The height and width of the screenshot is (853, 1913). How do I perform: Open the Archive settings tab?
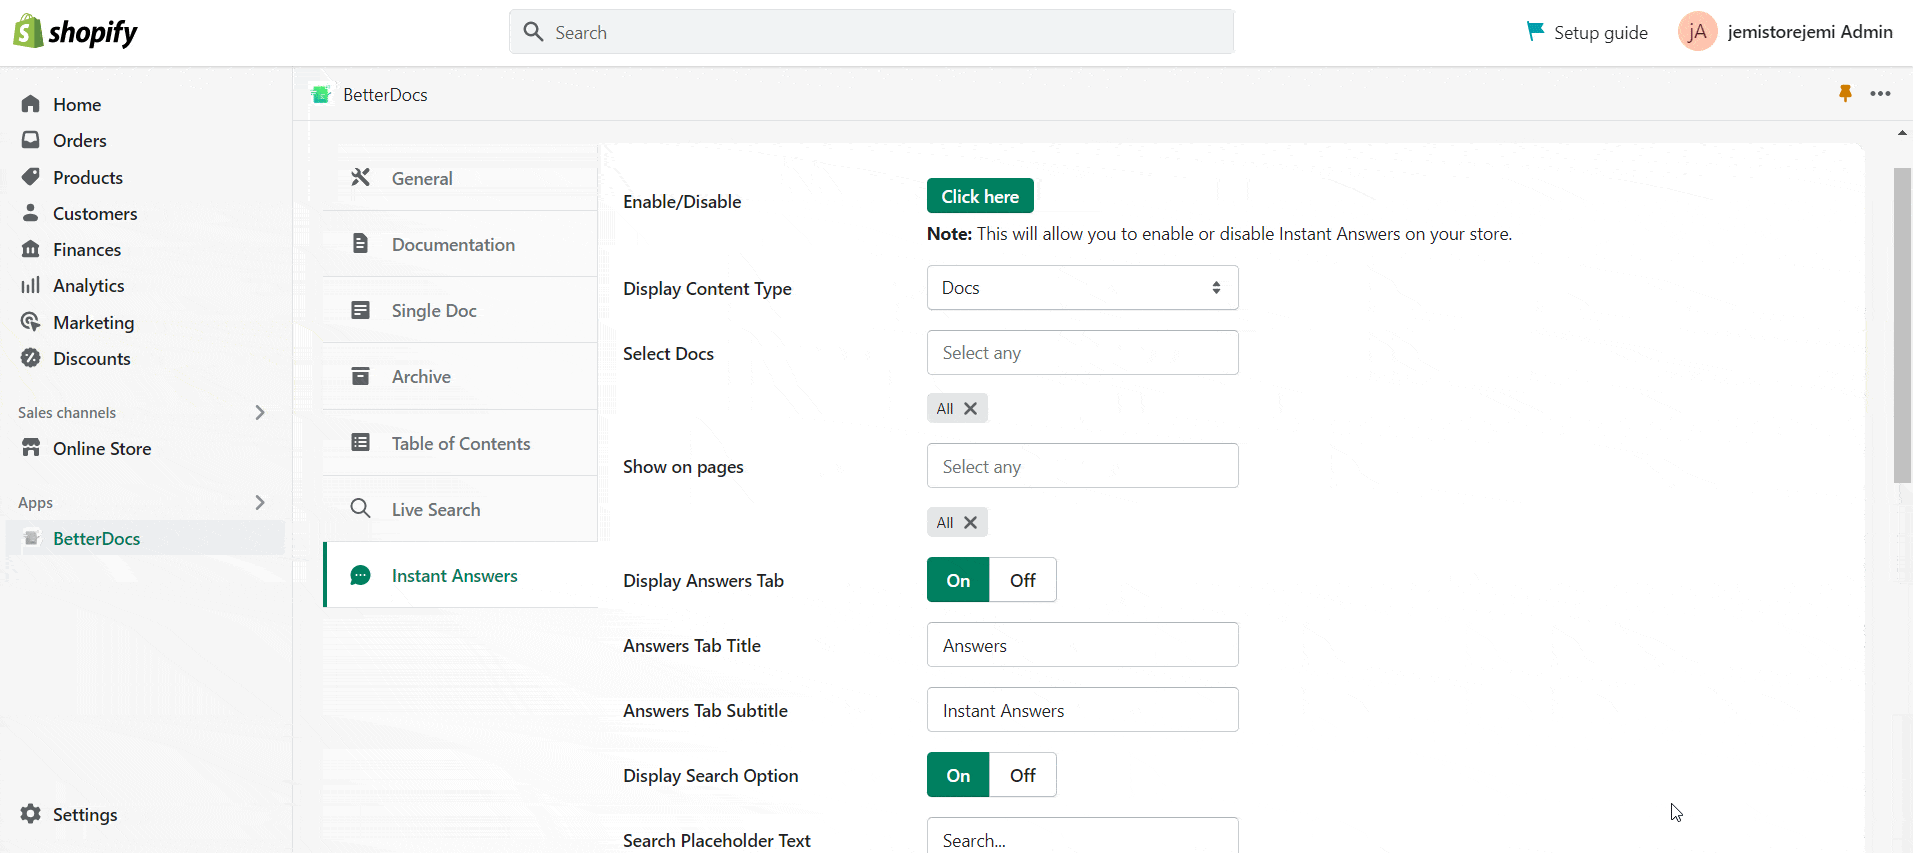(x=461, y=377)
